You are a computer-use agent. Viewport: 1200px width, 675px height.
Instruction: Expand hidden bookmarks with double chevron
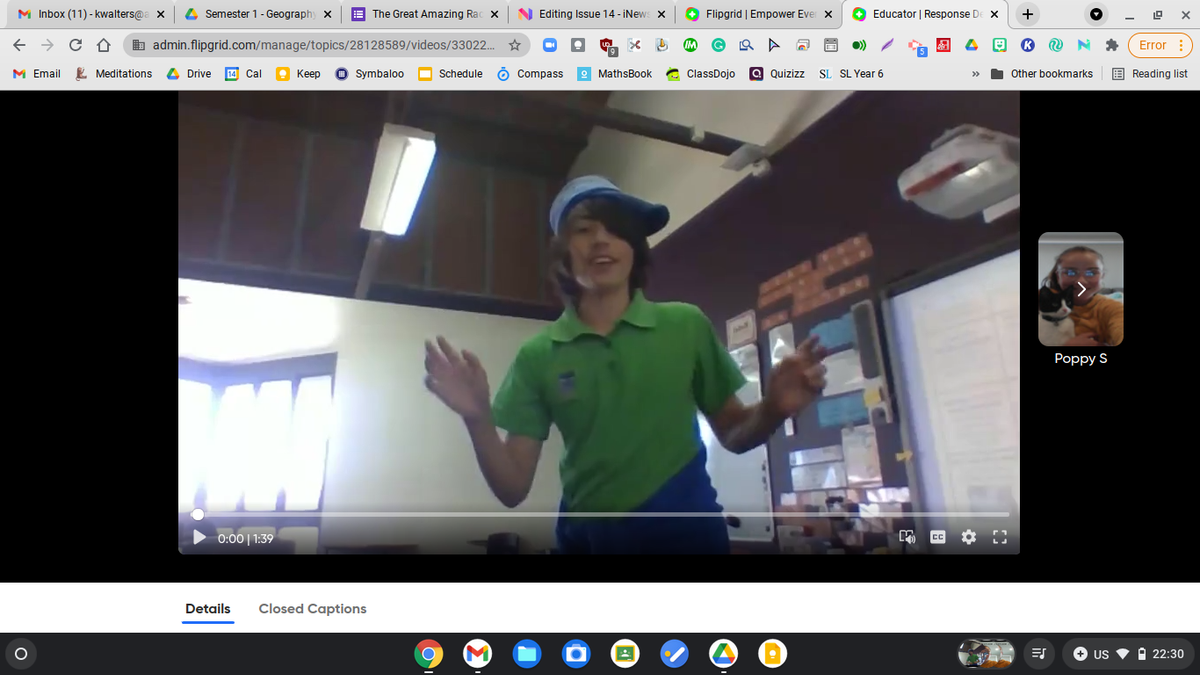[x=974, y=74]
